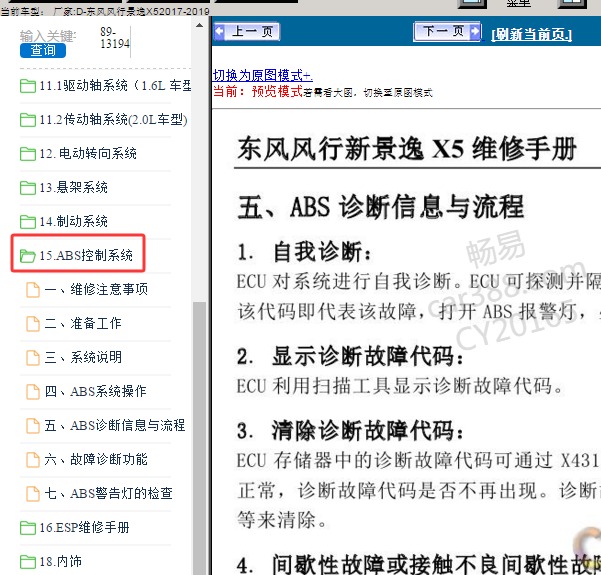The width and height of the screenshot is (601, 575).
Task: Open the 四、ABS系统操作 page
Action: [x=95, y=391]
